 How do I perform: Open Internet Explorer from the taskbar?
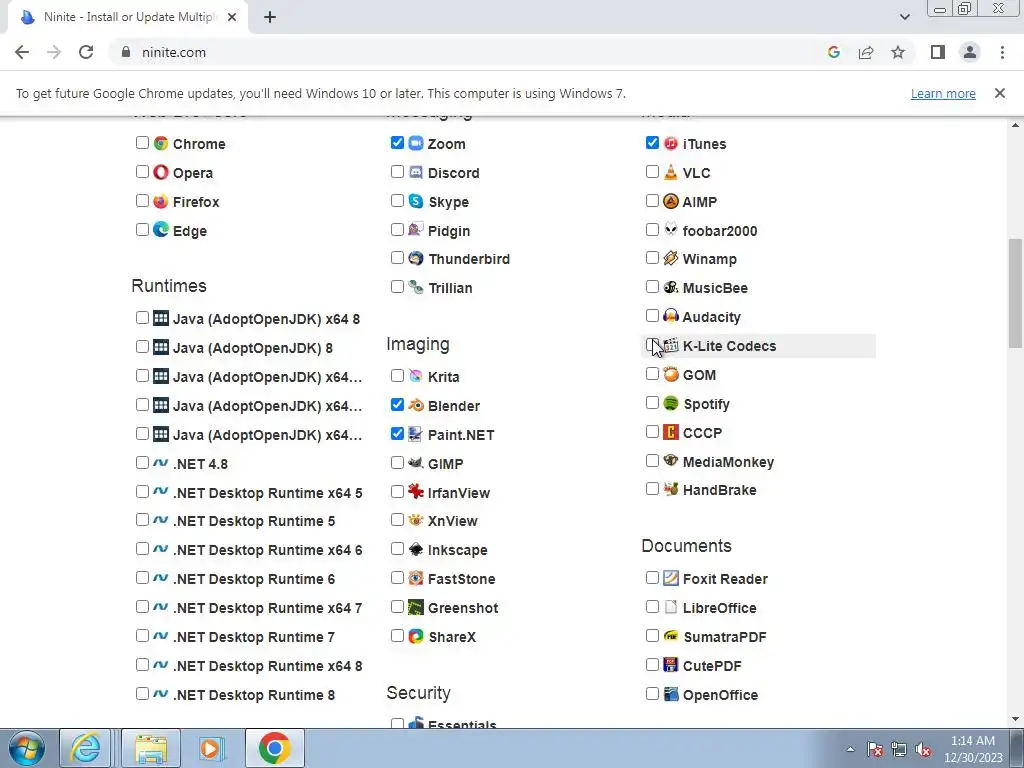pos(86,748)
